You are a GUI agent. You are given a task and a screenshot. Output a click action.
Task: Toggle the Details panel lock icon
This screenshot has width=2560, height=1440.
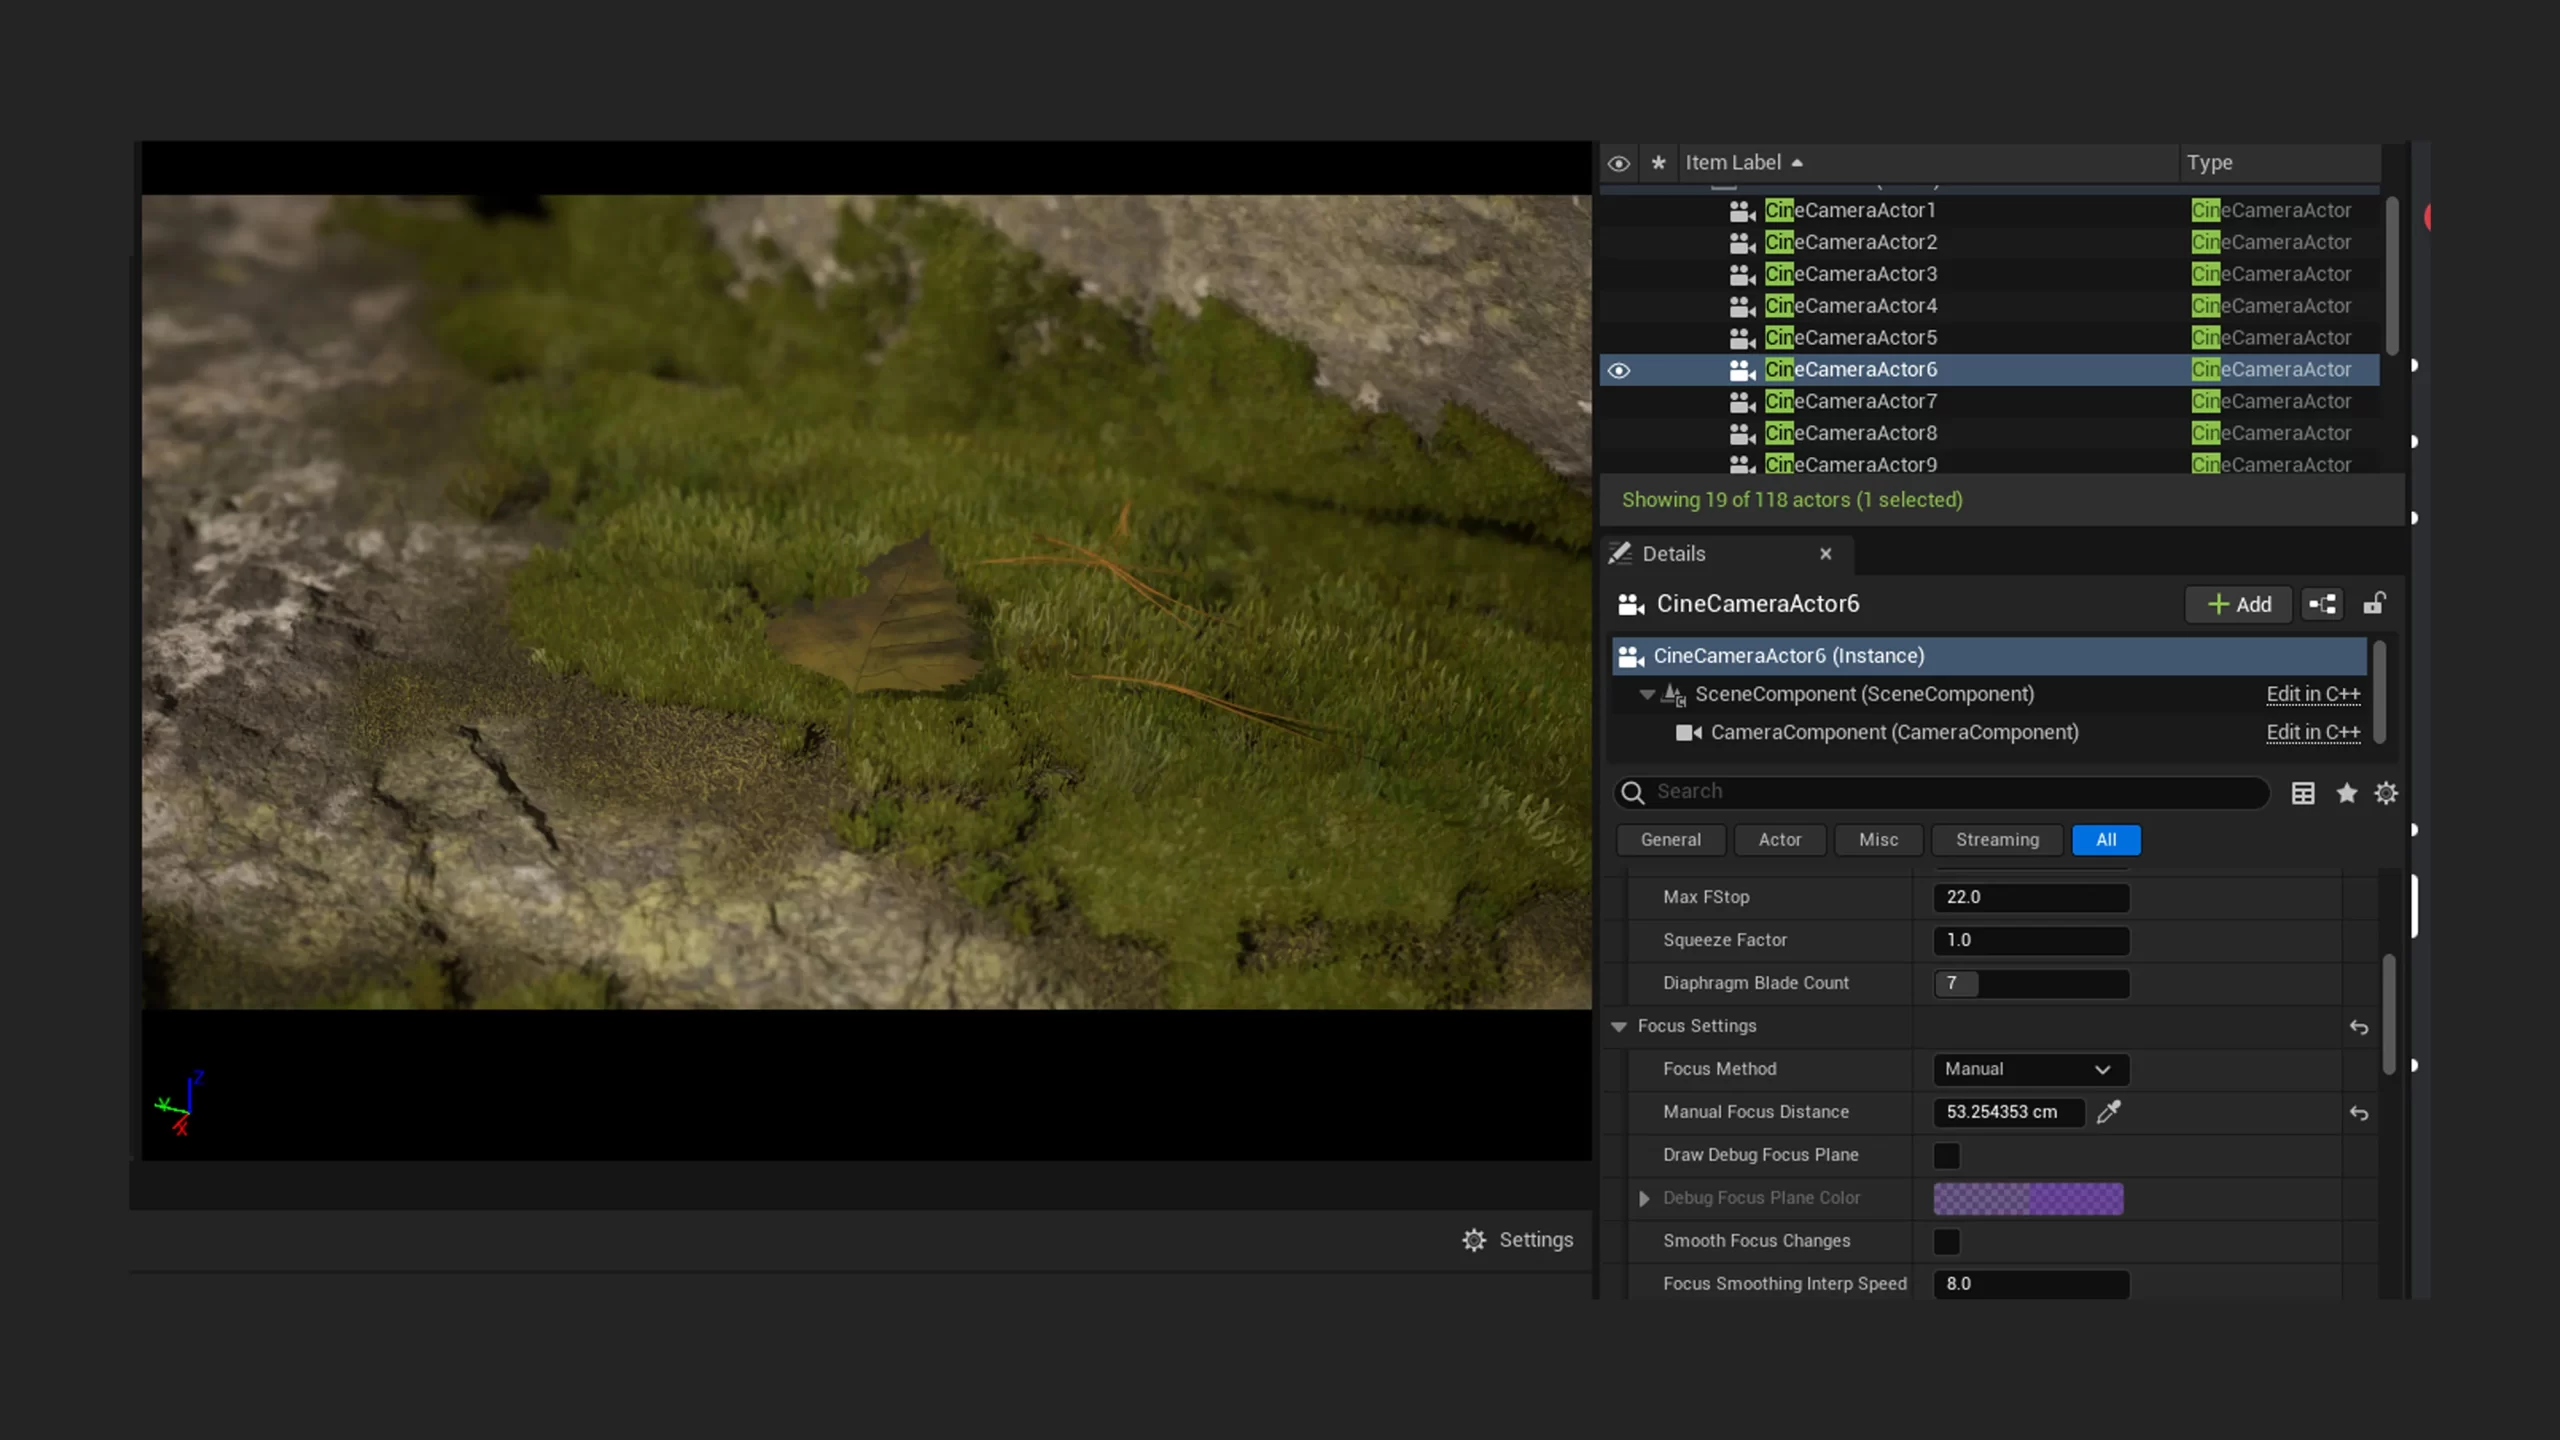pyautogui.click(x=2374, y=603)
